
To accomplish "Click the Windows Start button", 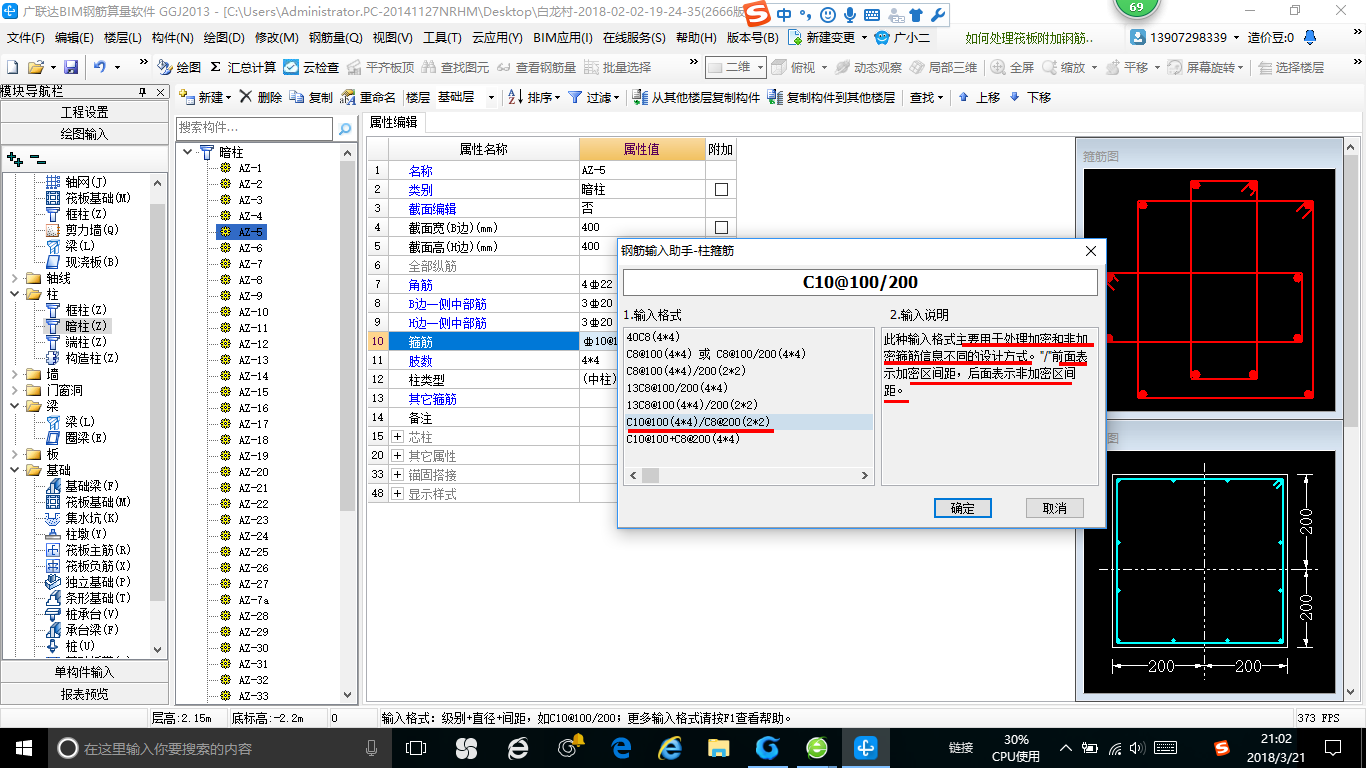I will tap(23, 748).
